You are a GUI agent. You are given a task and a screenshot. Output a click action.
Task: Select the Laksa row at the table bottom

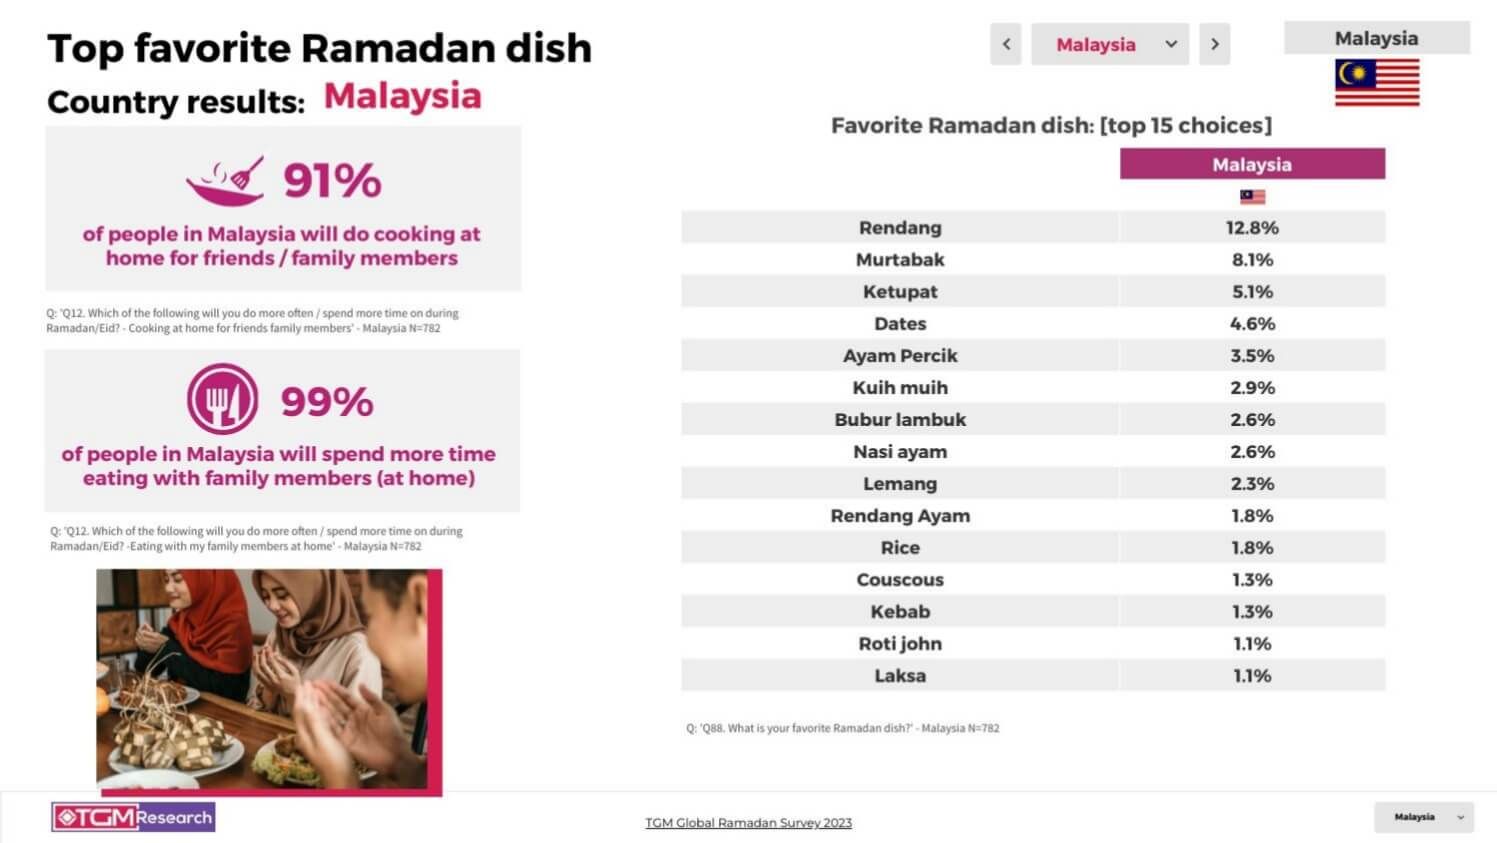tap(900, 675)
